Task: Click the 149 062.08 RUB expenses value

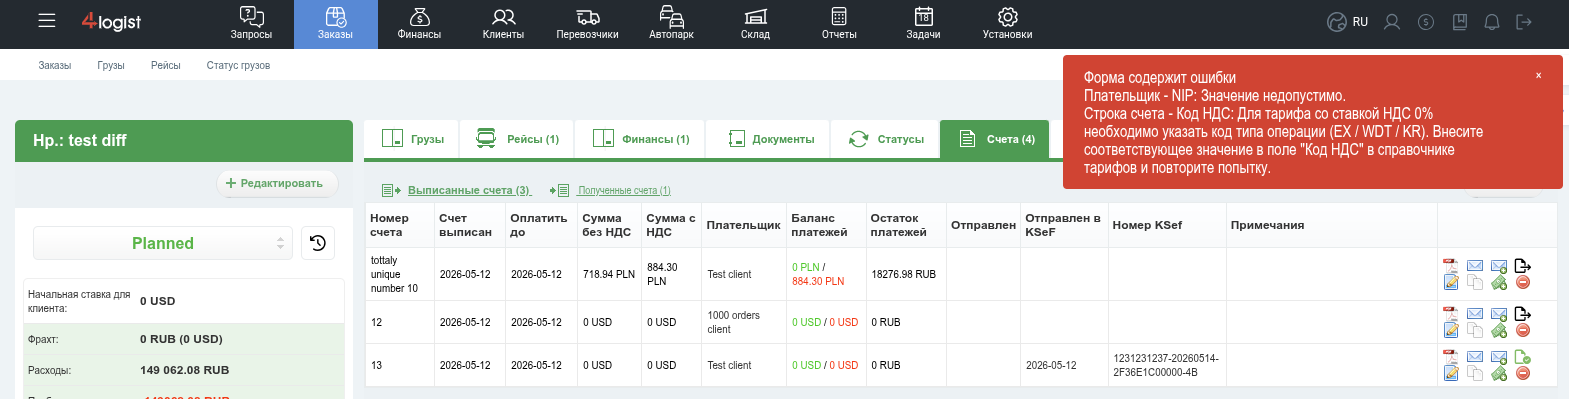Action: tap(185, 370)
